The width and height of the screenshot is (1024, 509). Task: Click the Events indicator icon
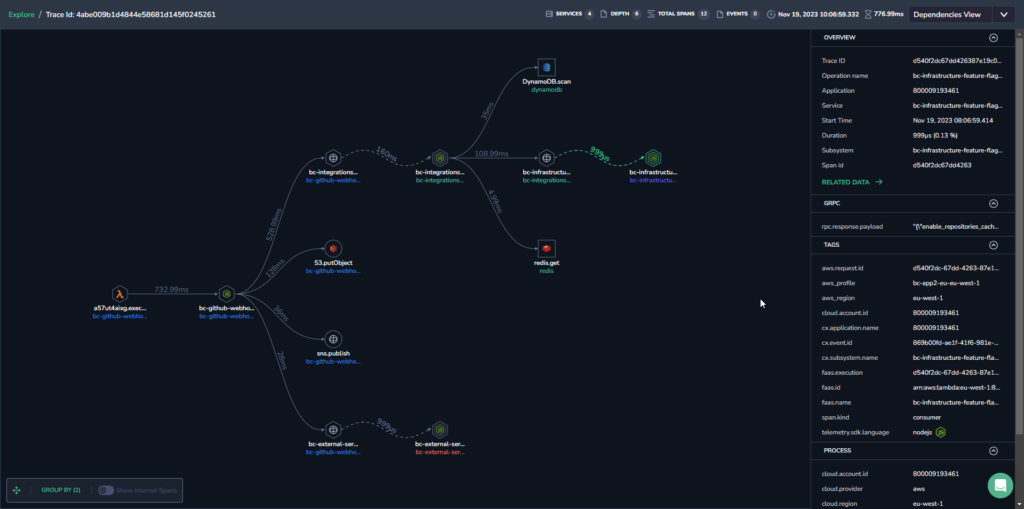tap(720, 14)
